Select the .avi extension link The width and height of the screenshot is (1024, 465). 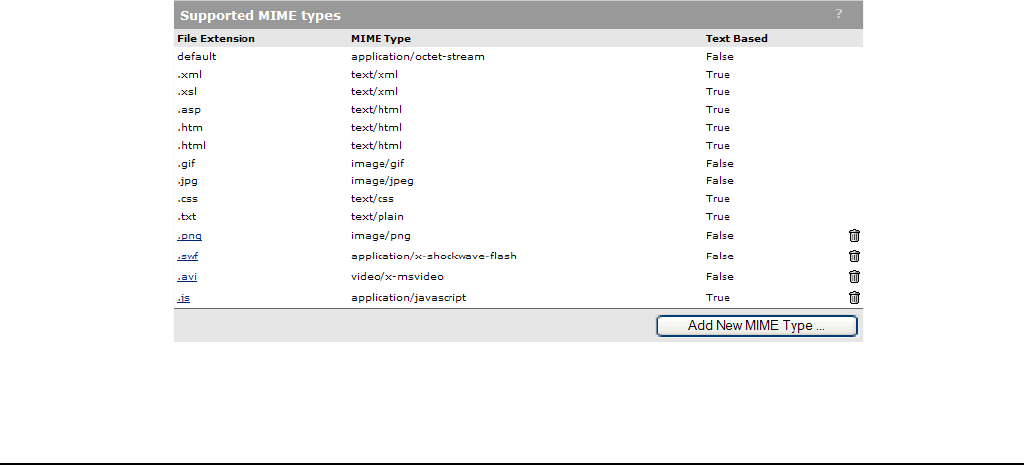(x=187, y=276)
